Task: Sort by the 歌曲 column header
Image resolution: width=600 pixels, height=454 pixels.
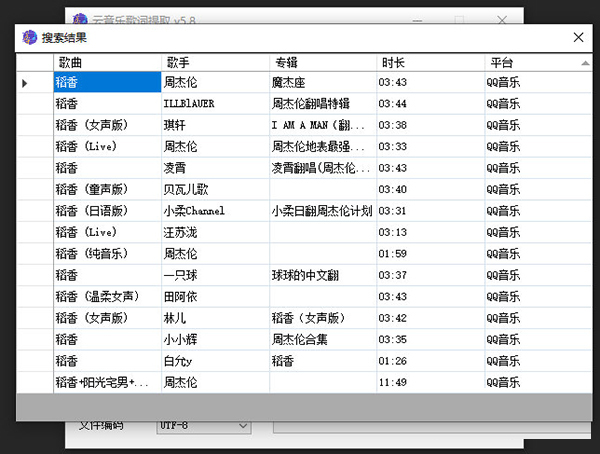Action: pyautogui.click(x=108, y=62)
